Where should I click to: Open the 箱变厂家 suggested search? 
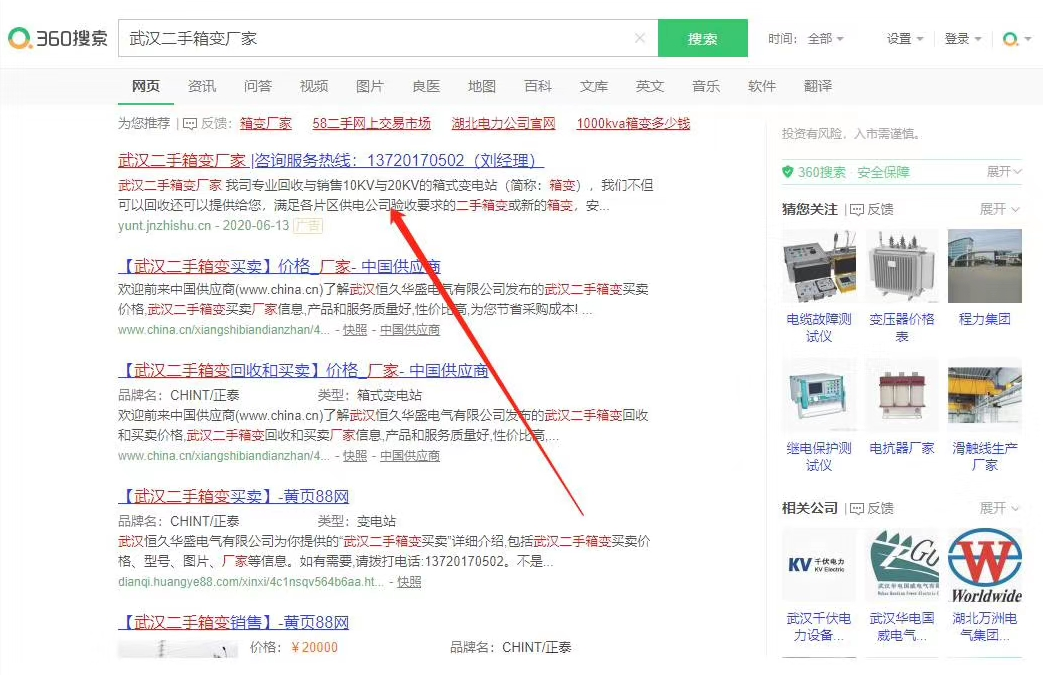[266, 124]
